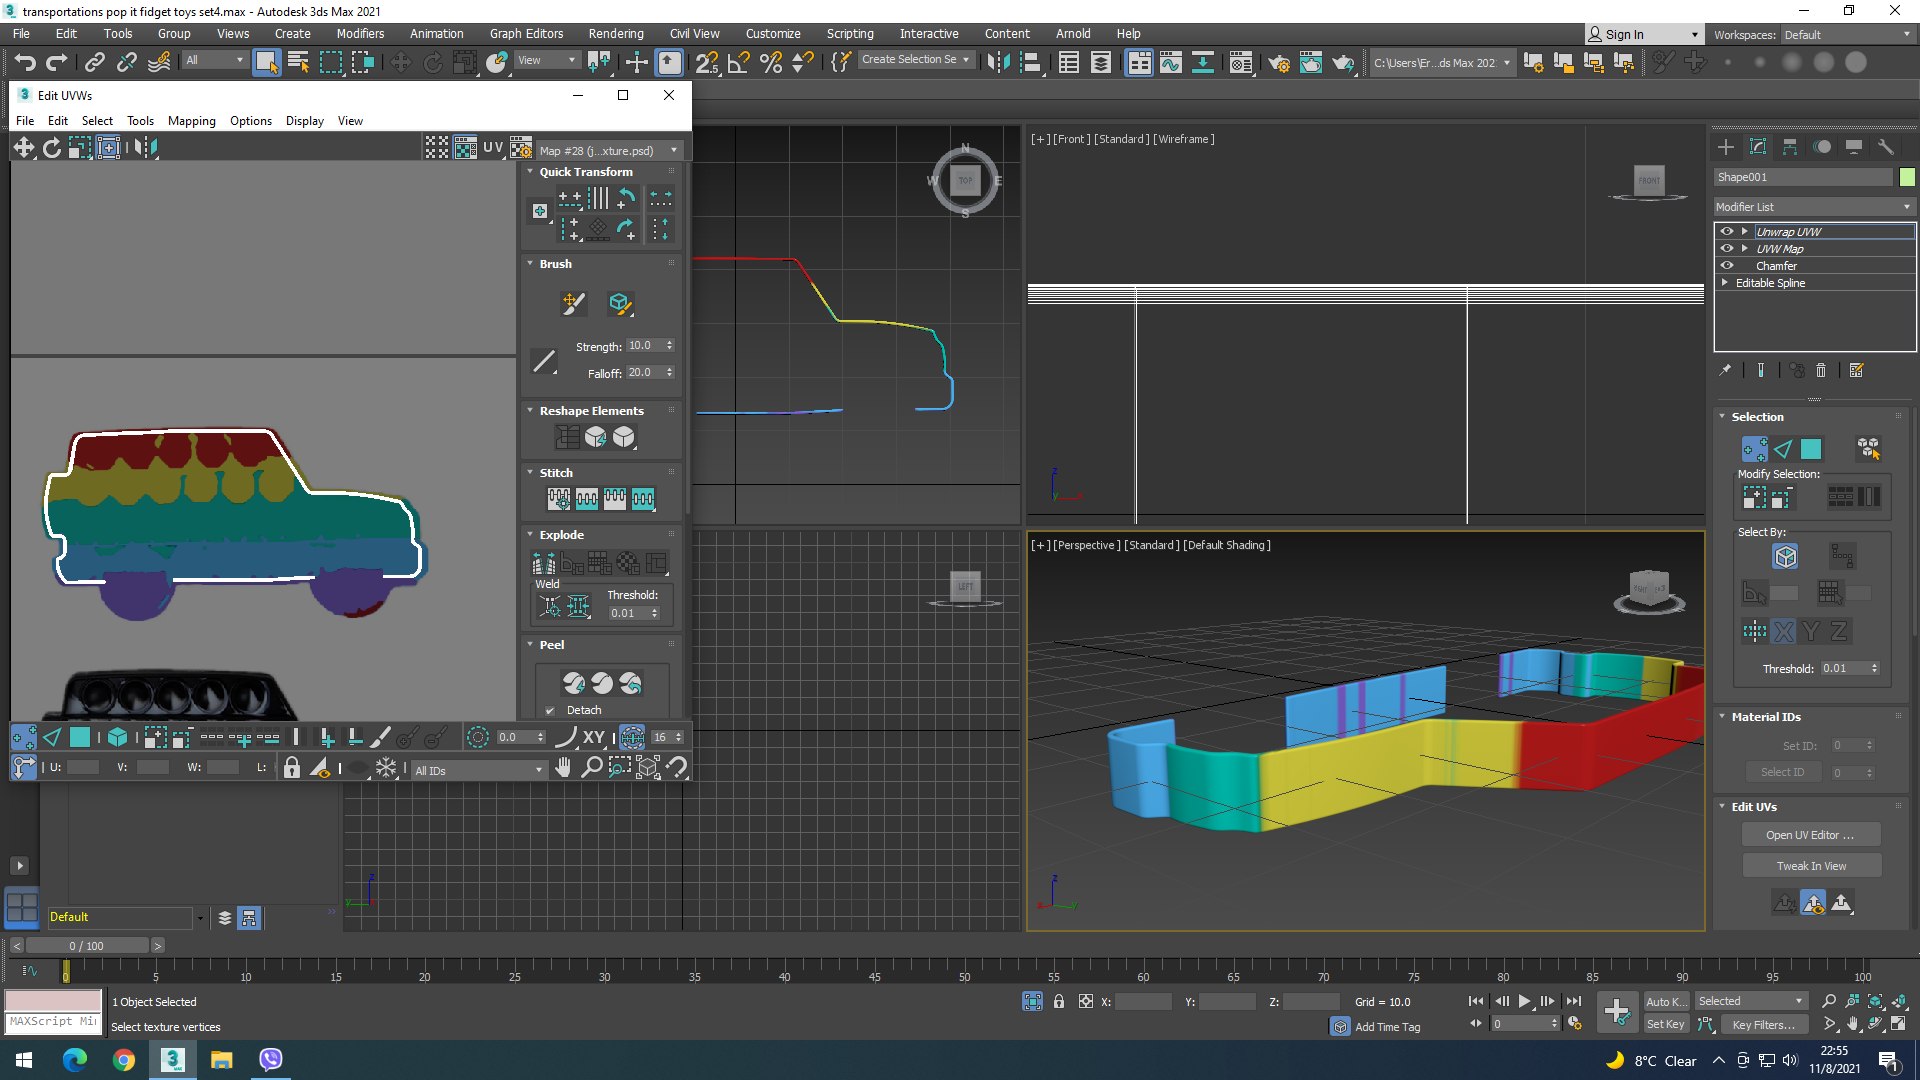Click the Open UV Editor button
Screen dimensions: 1920x1080
(x=1810, y=835)
